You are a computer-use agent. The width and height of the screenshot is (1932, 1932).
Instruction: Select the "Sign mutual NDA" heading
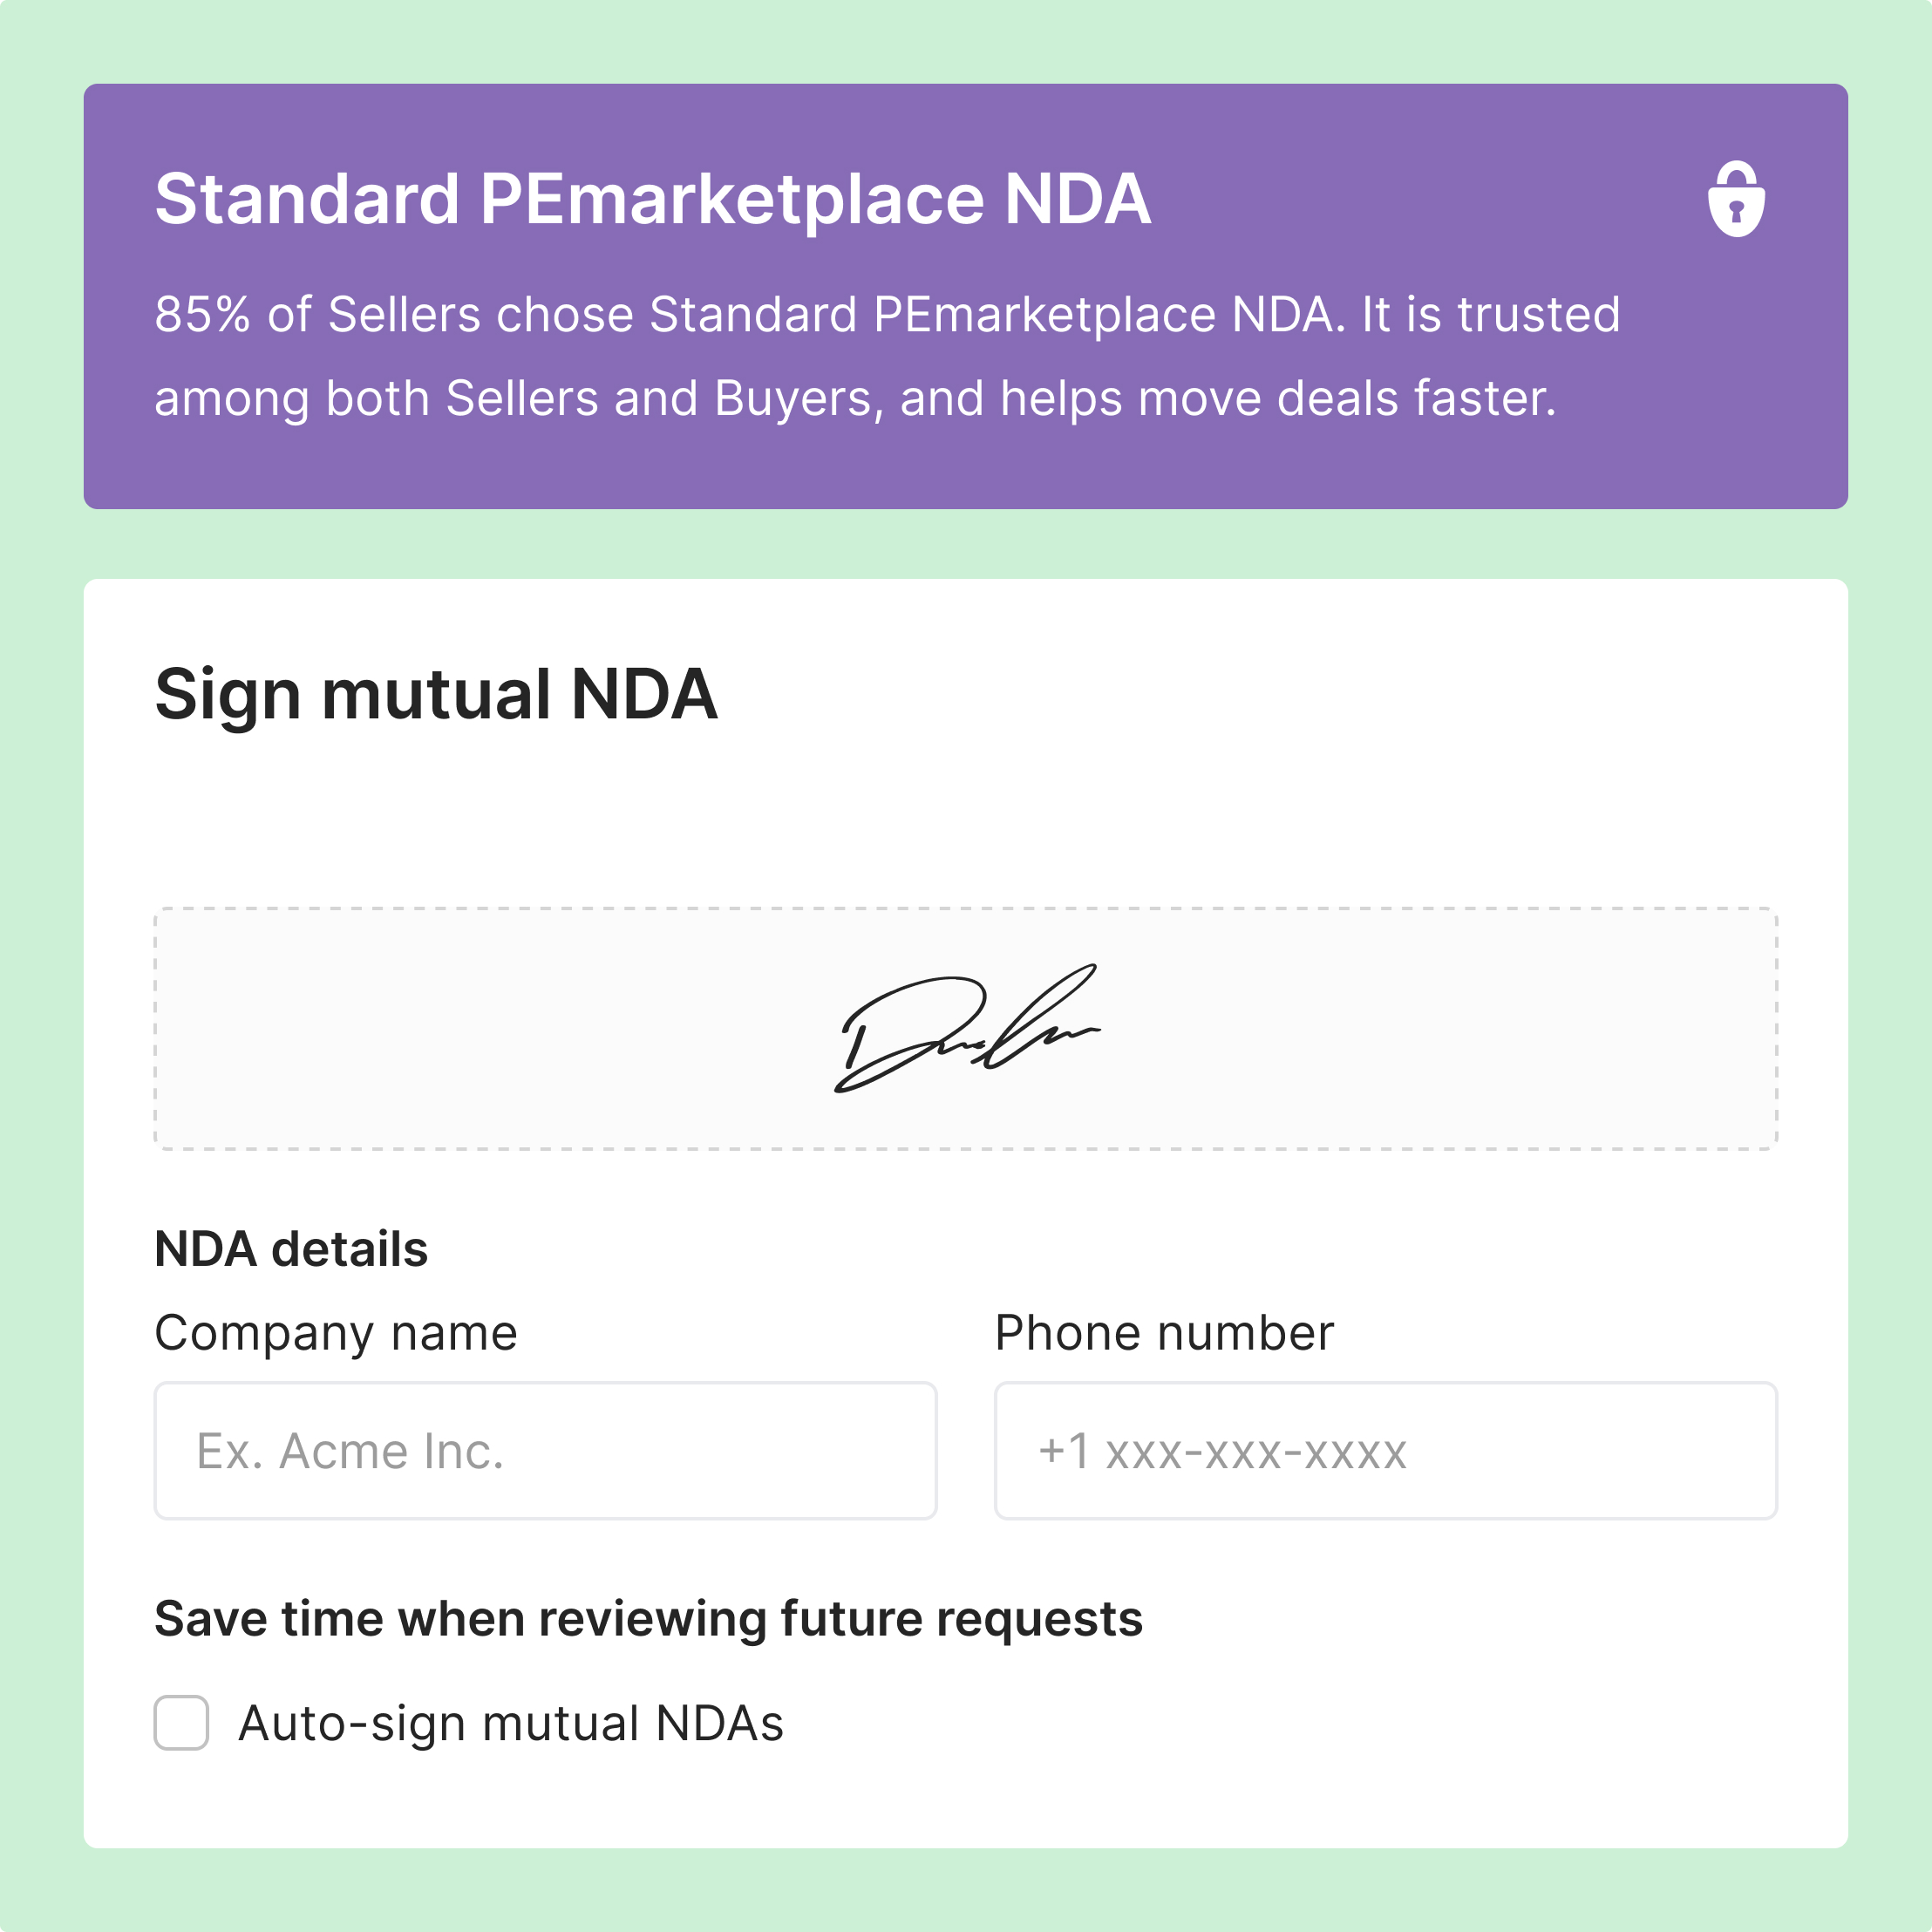click(x=436, y=694)
